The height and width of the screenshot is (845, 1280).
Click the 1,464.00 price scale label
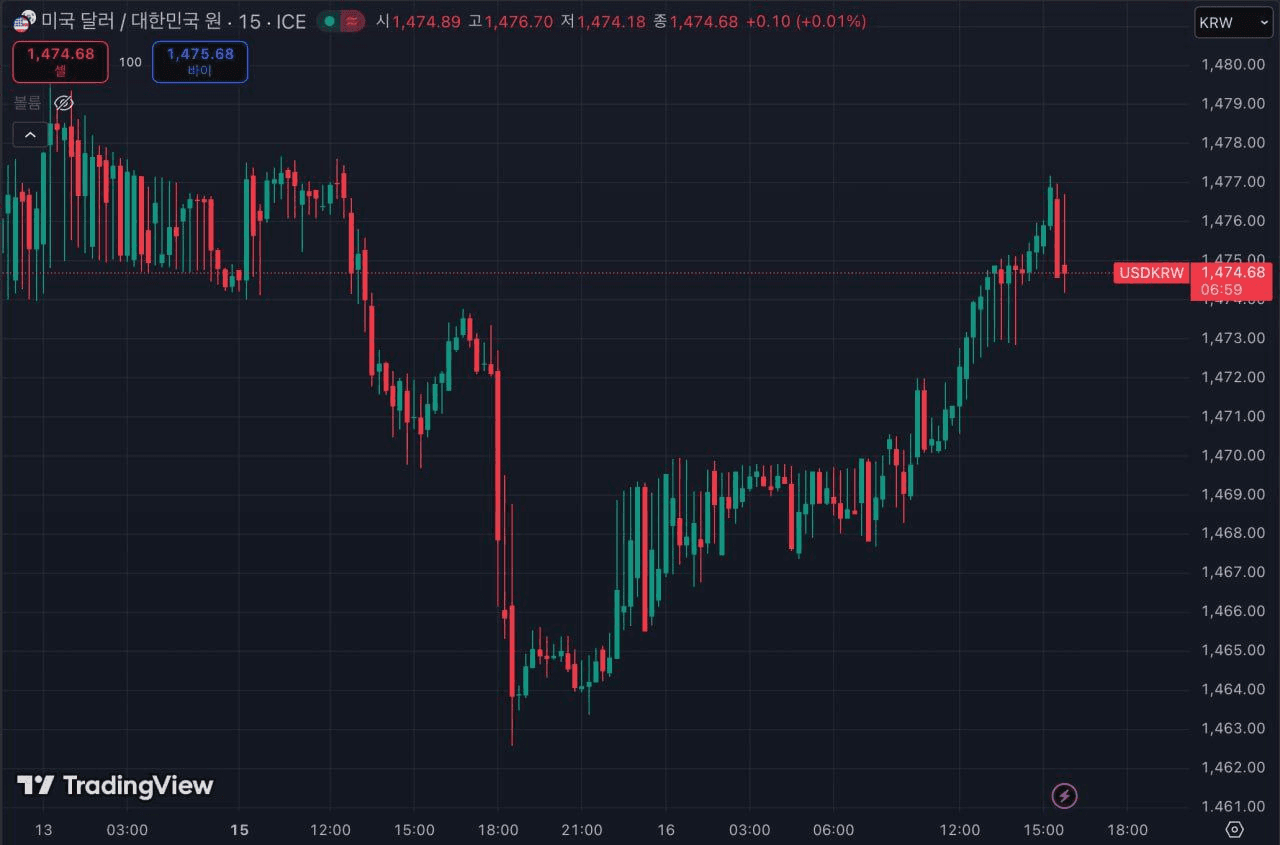[x=1232, y=689]
